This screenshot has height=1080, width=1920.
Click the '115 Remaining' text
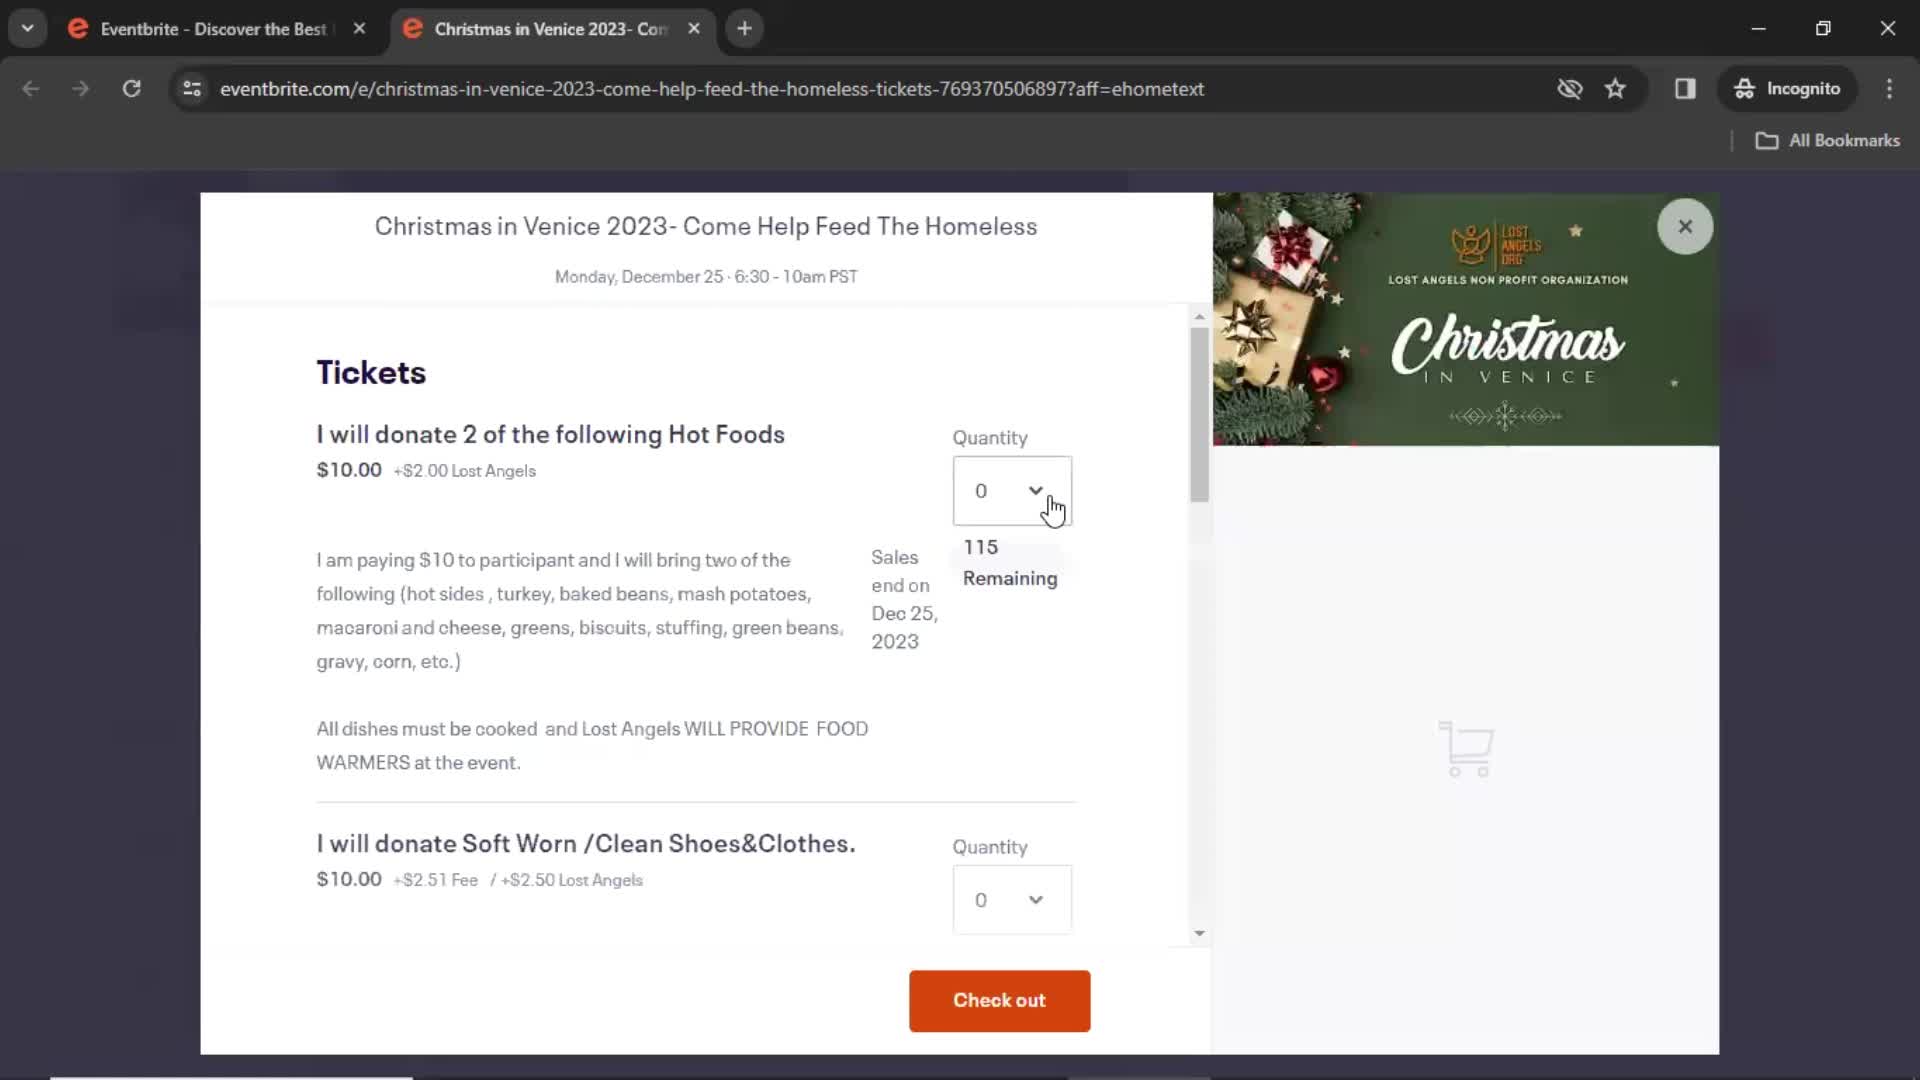coord(1010,563)
